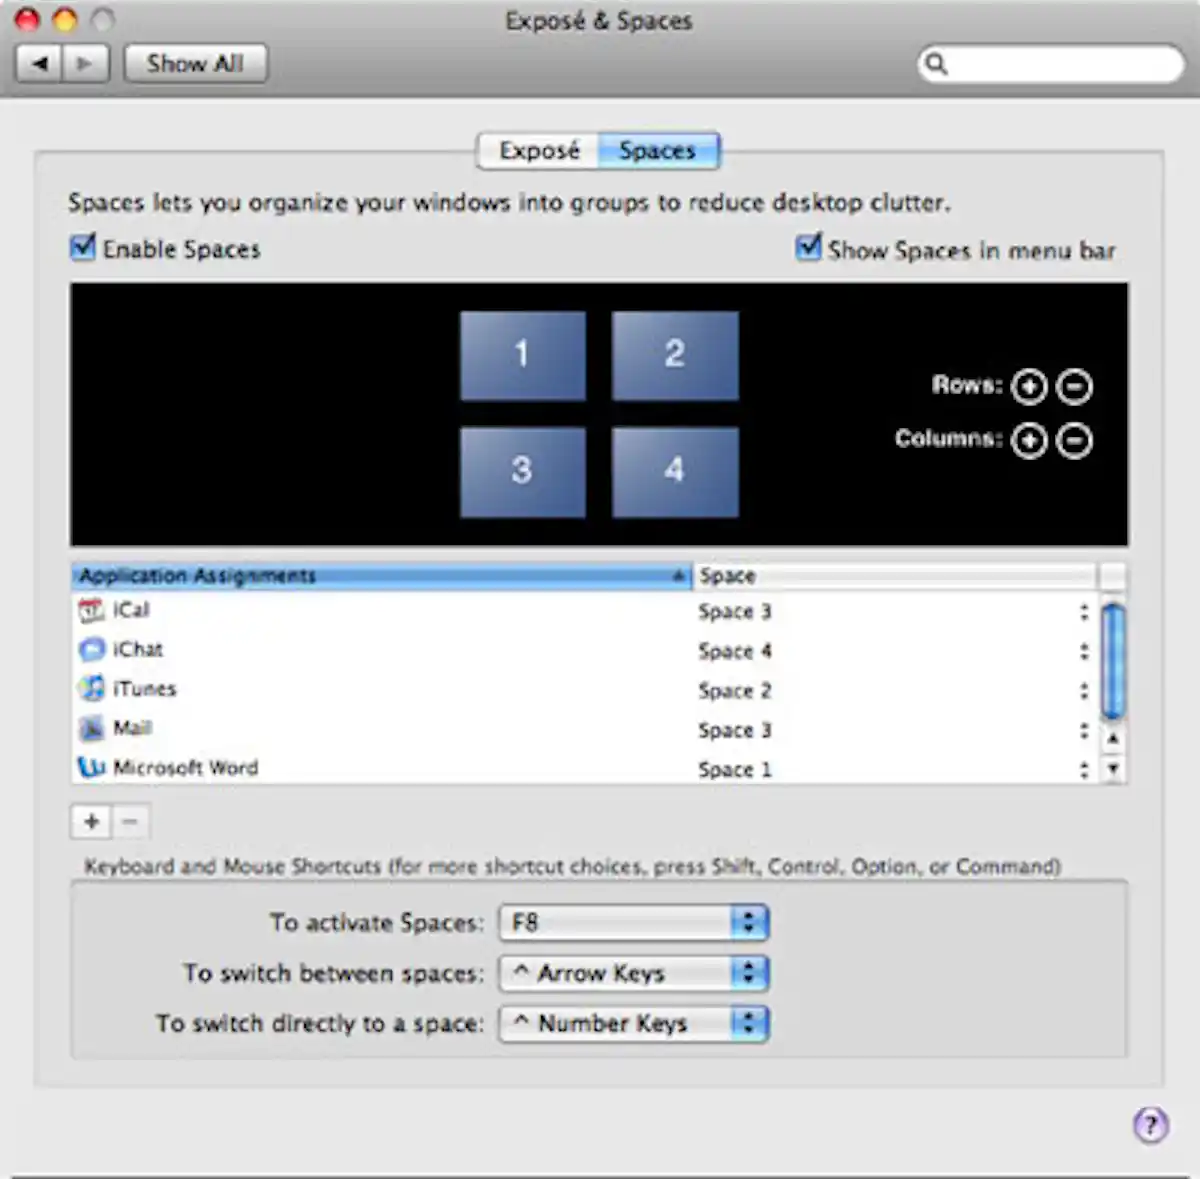Disable the Enable Spaces checkbox
This screenshot has width=1200, height=1179.
pos(83,247)
